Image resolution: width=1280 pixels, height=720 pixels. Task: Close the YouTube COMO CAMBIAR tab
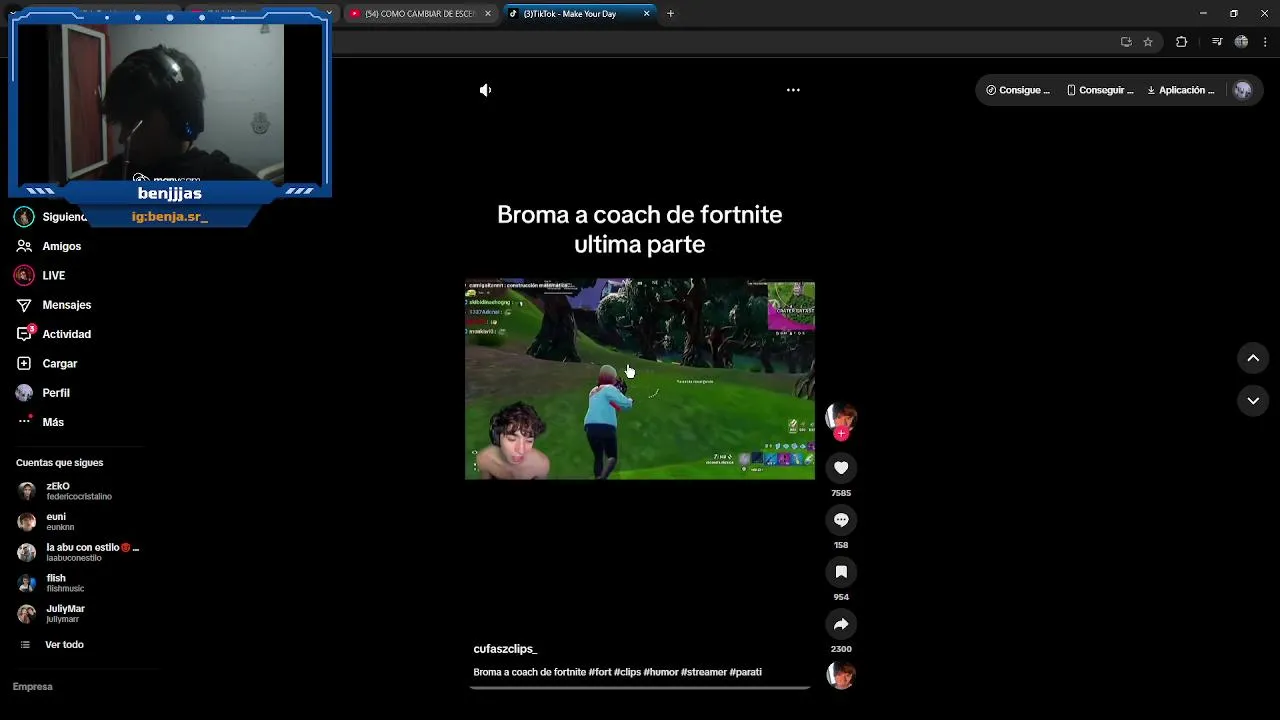click(x=488, y=14)
